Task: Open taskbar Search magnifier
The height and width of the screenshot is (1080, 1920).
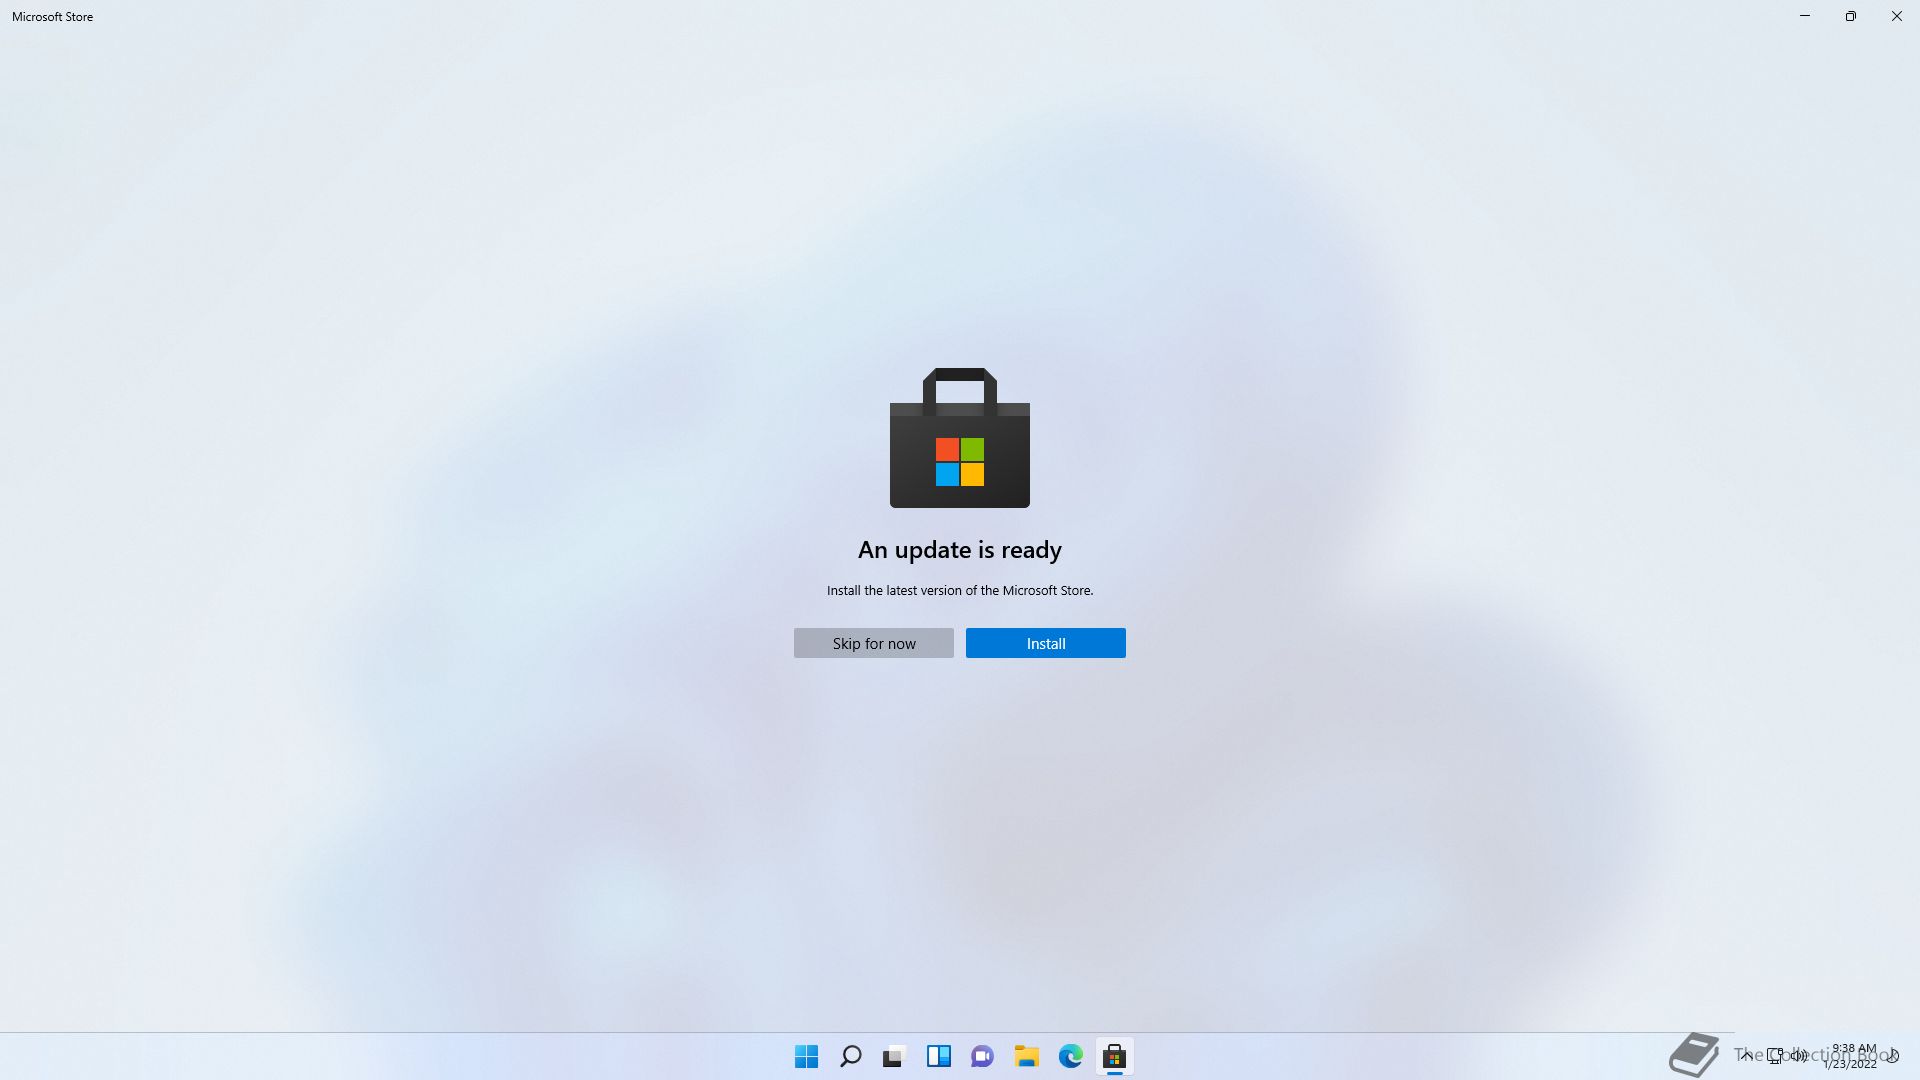Action: tap(850, 1056)
